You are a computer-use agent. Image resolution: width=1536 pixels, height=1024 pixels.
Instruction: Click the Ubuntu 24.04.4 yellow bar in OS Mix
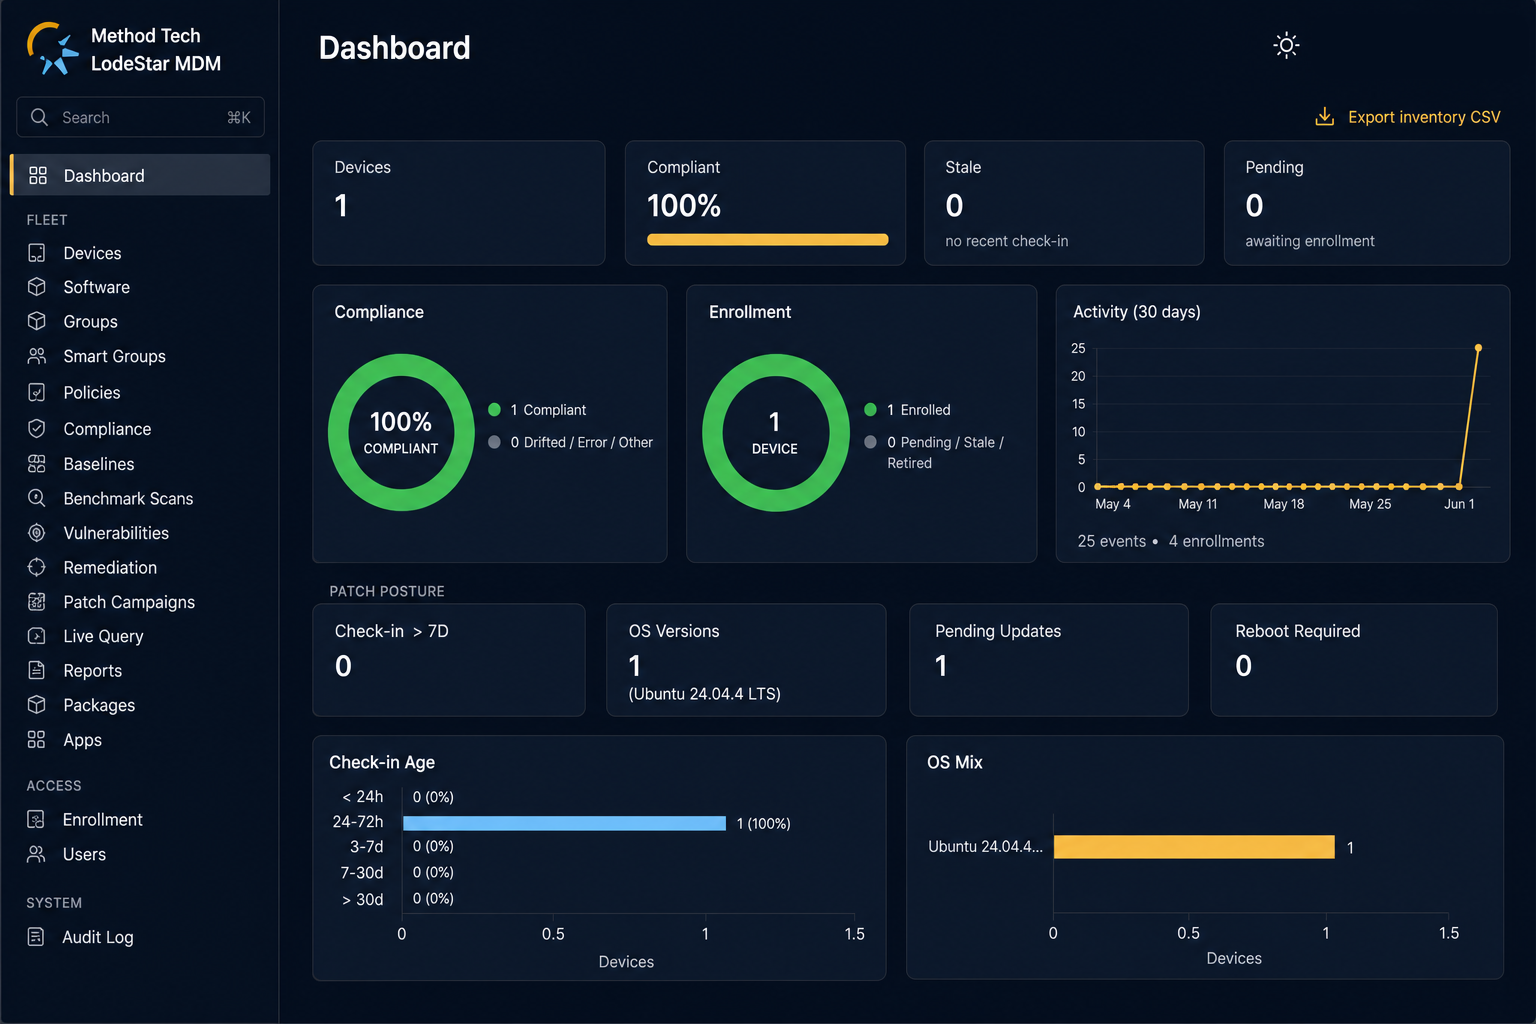[1194, 847]
